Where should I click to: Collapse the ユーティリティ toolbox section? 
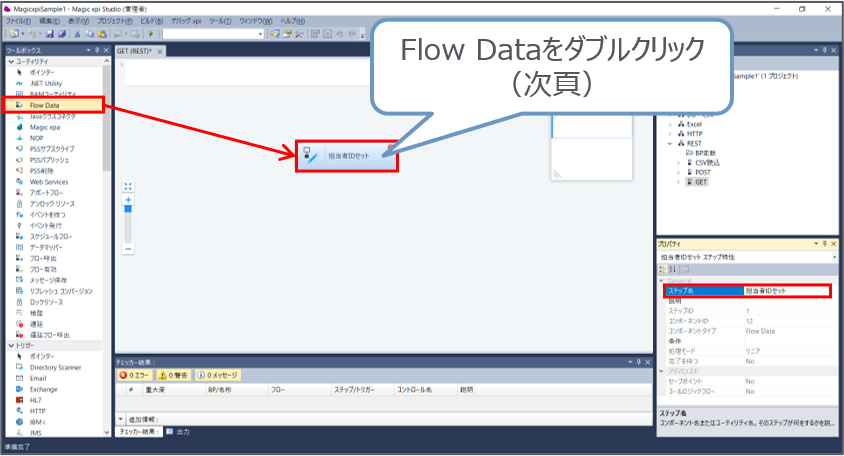tap(6, 61)
